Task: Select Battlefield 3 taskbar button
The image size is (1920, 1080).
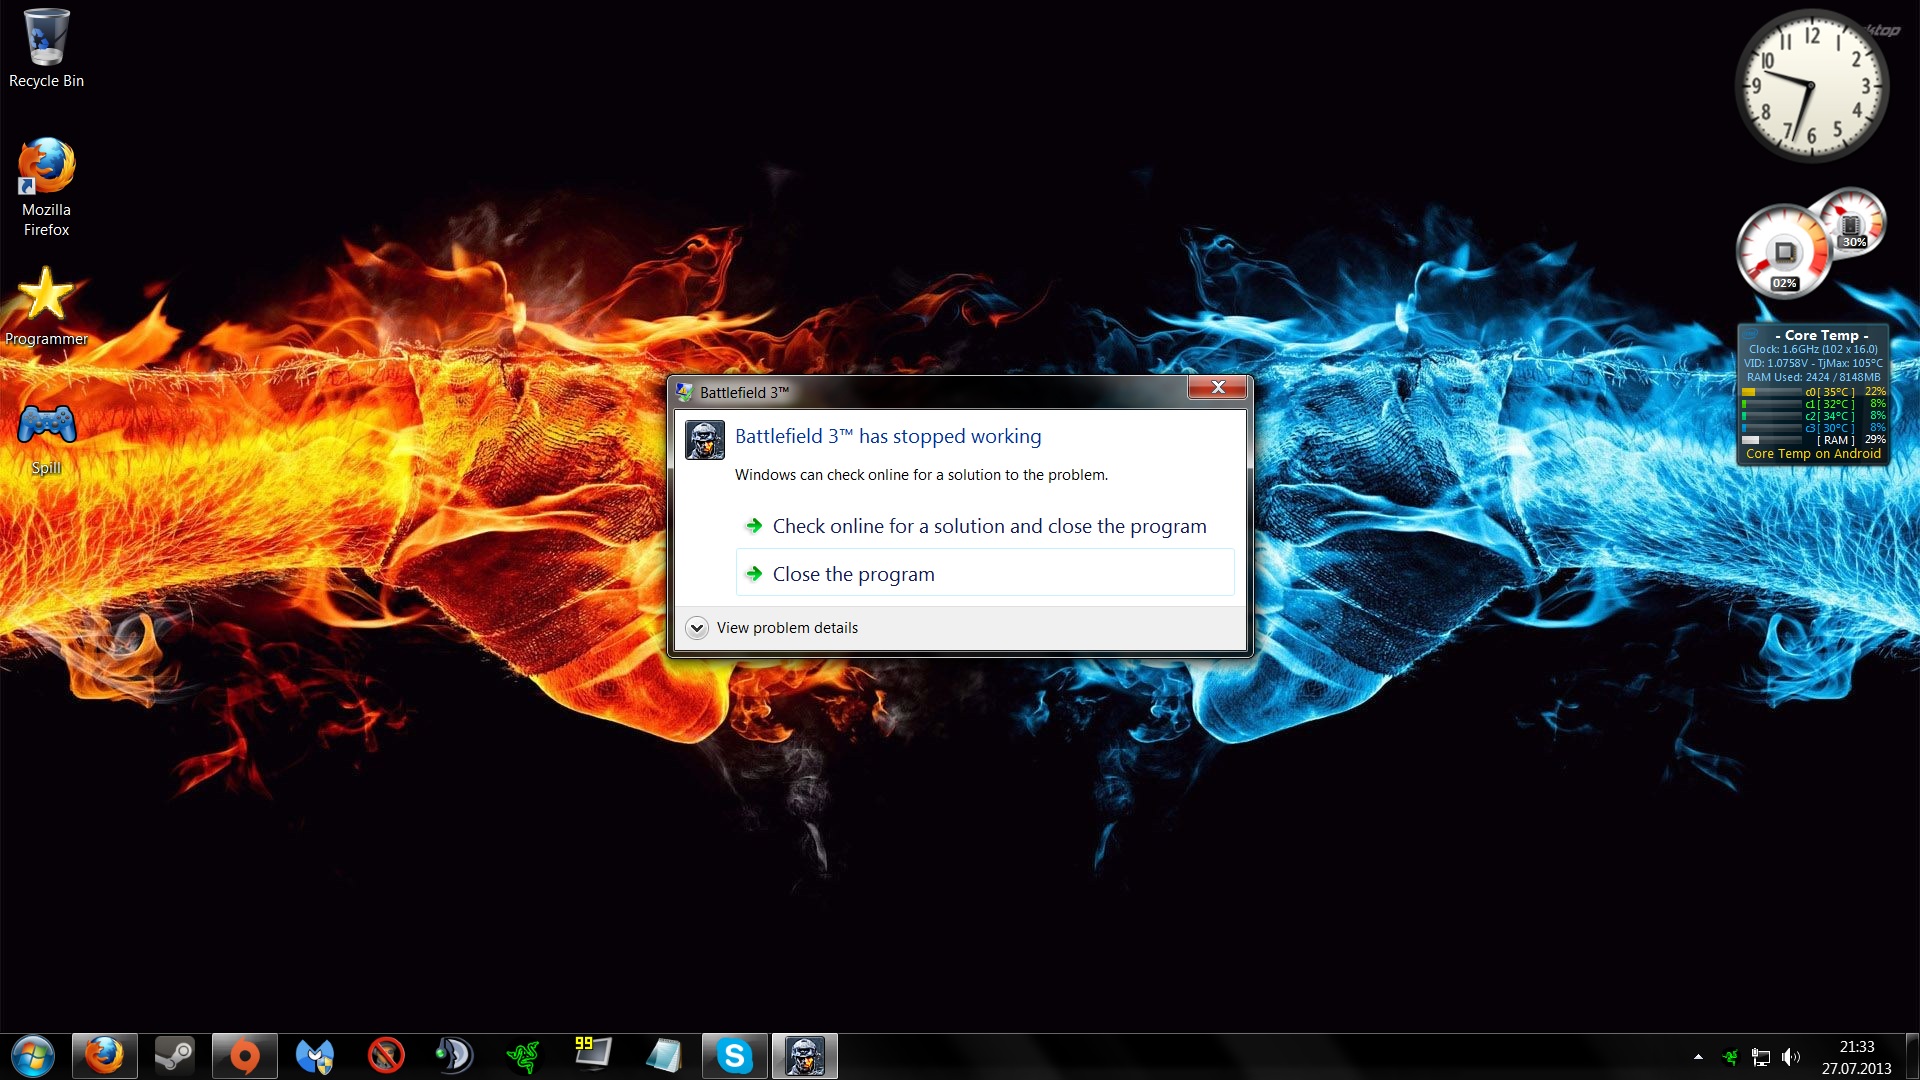Action: point(804,1056)
